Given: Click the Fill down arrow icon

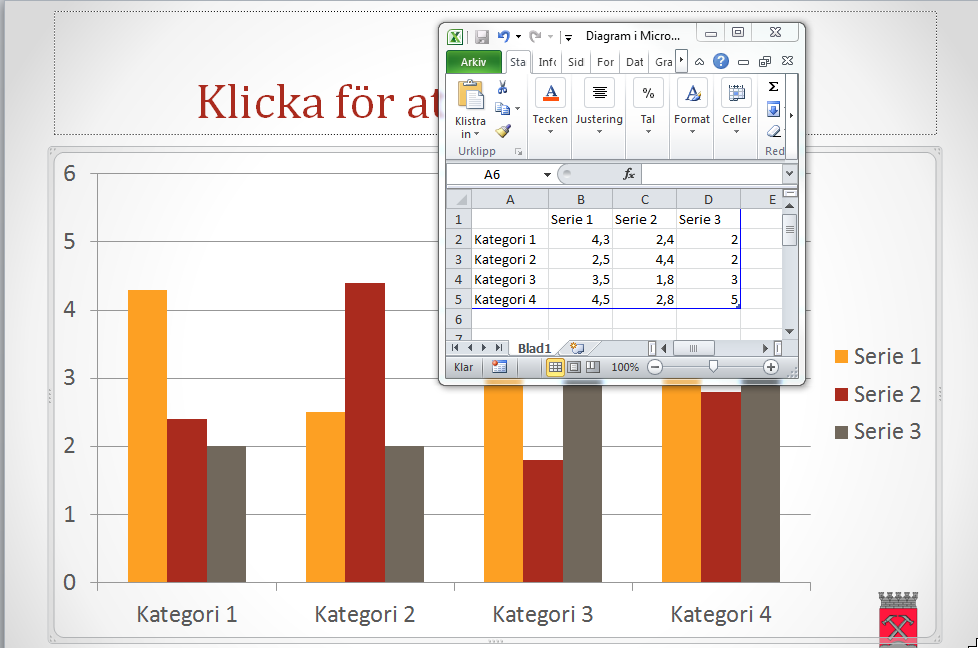Looking at the screenshot, I should click(x=773, y=109).
